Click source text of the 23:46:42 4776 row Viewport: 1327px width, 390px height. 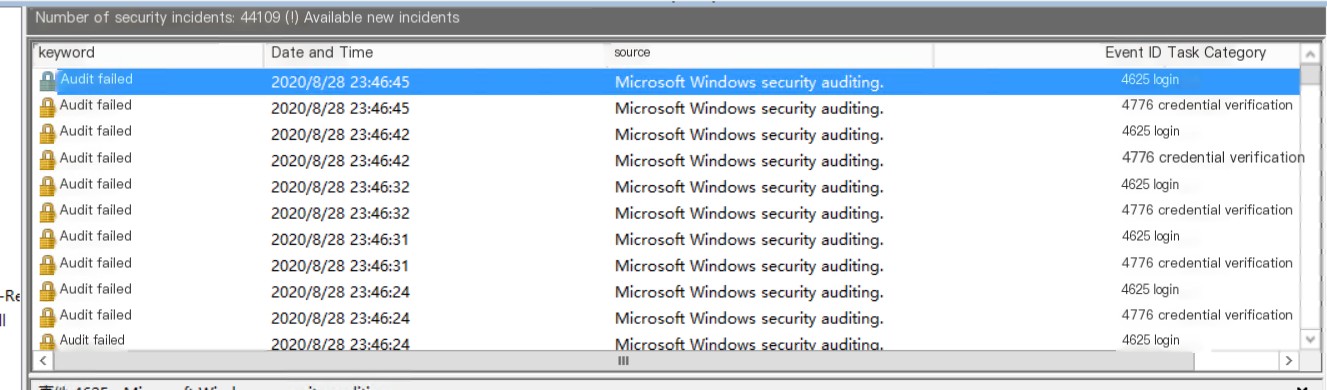click(x=749, y=161)
